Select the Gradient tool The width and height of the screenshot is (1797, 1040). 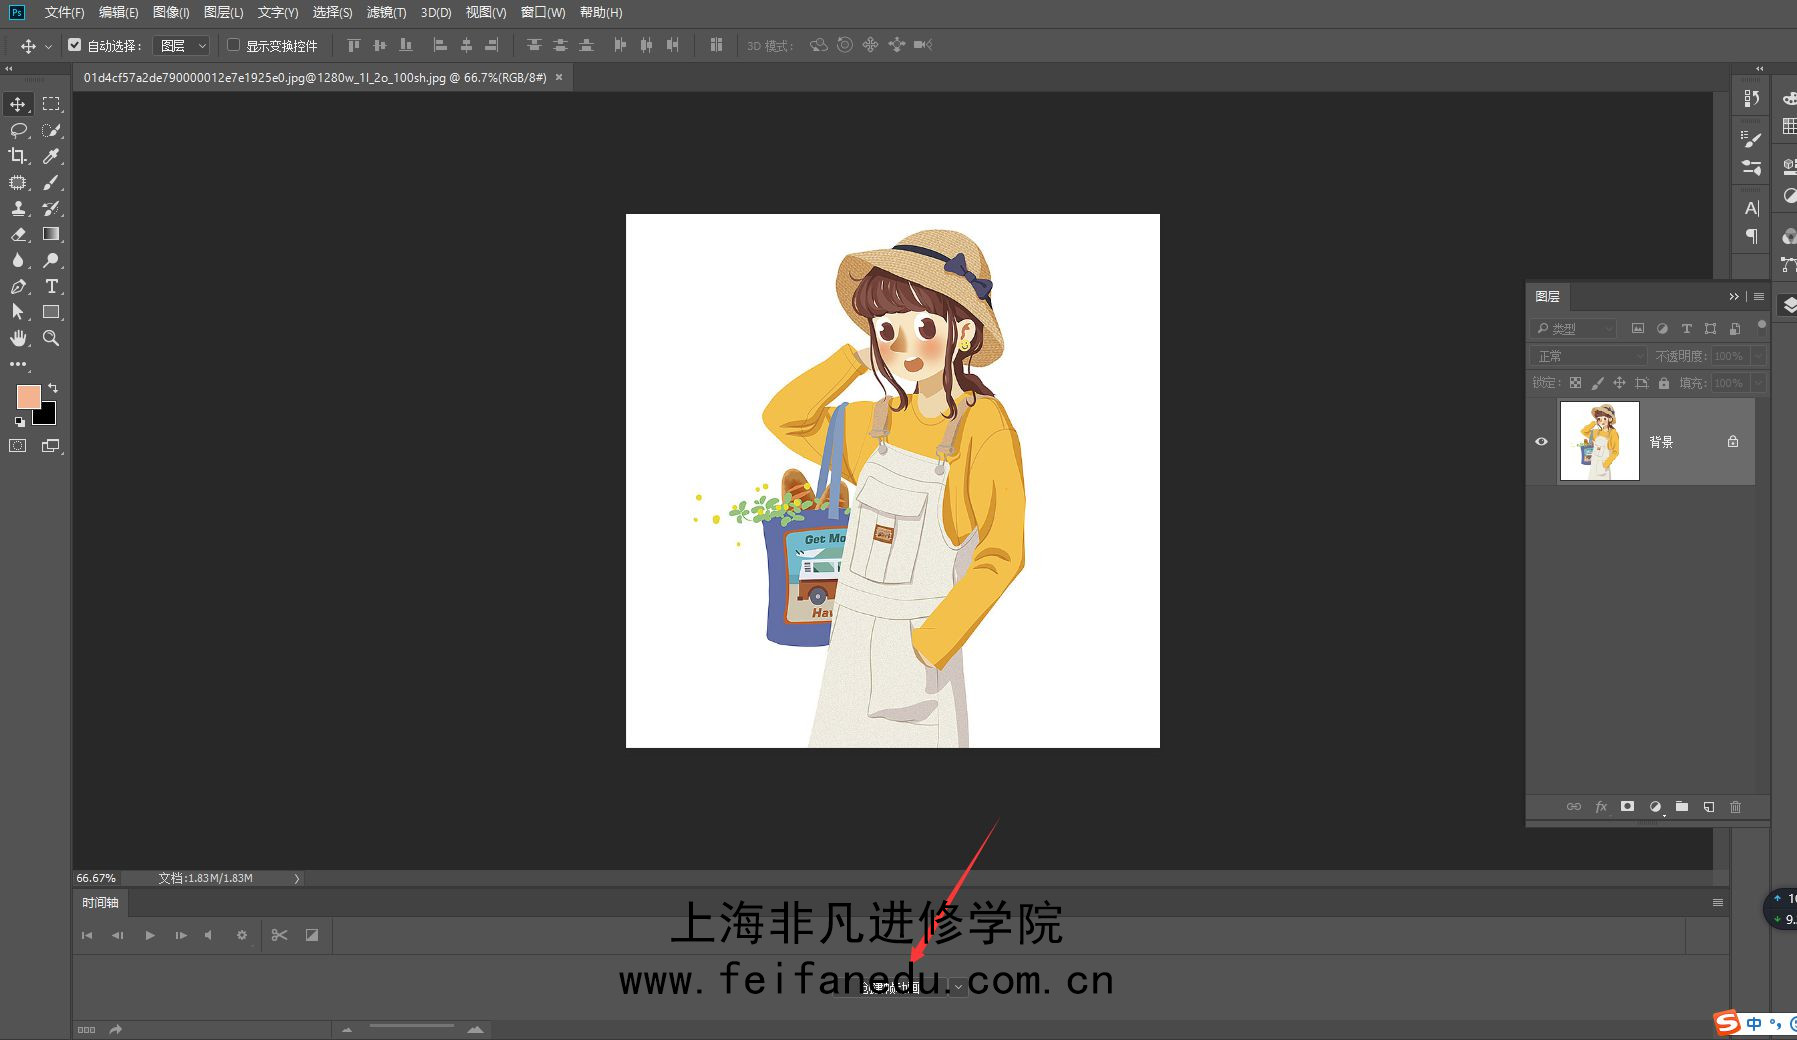pos(51,234)
